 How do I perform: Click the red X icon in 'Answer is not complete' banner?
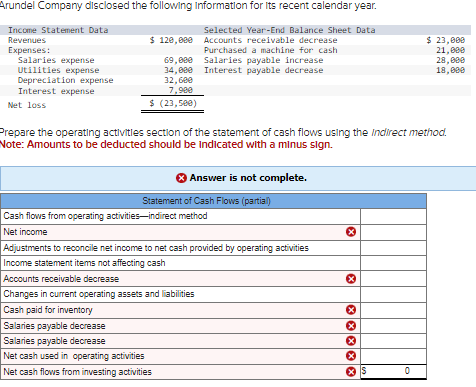(x=181, y=178)
